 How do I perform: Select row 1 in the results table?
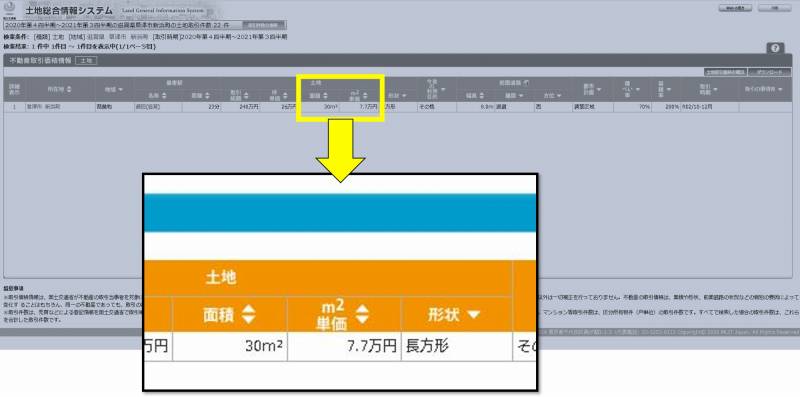click(x=398, y=108)
